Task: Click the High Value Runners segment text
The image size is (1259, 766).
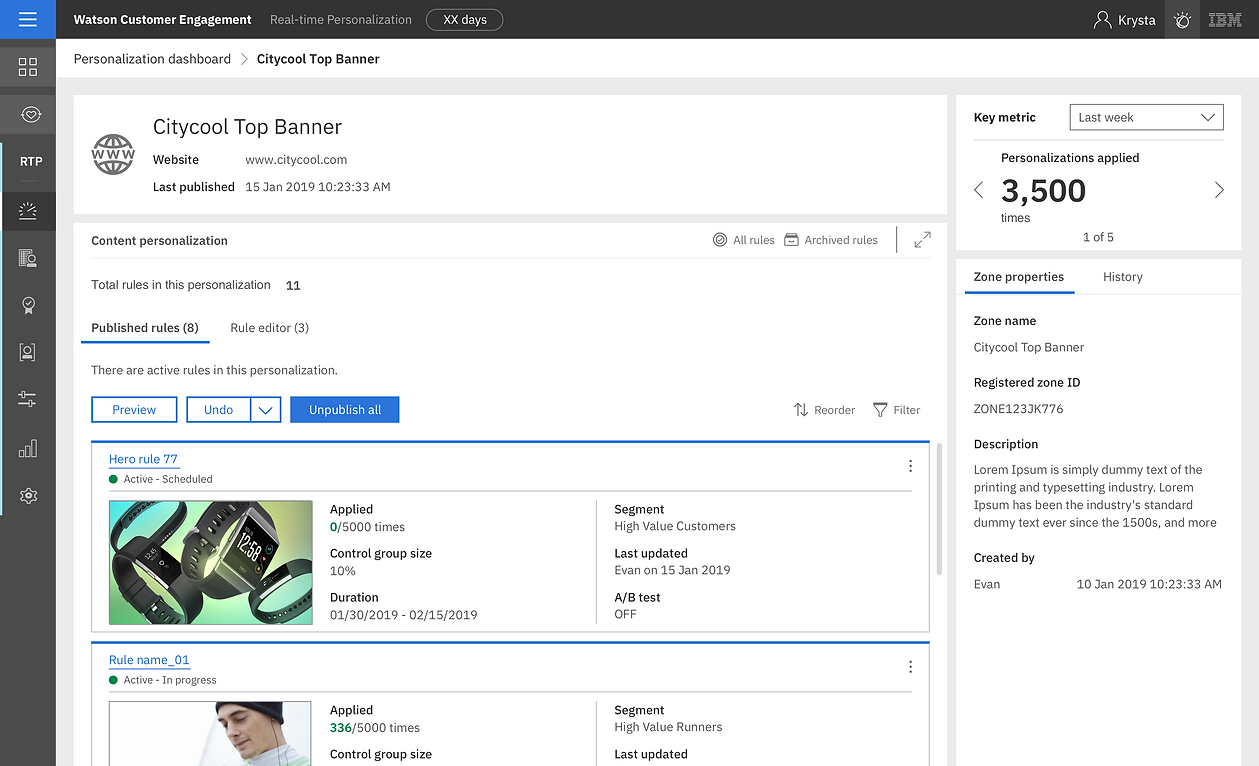Action: [x=668, y=727]
